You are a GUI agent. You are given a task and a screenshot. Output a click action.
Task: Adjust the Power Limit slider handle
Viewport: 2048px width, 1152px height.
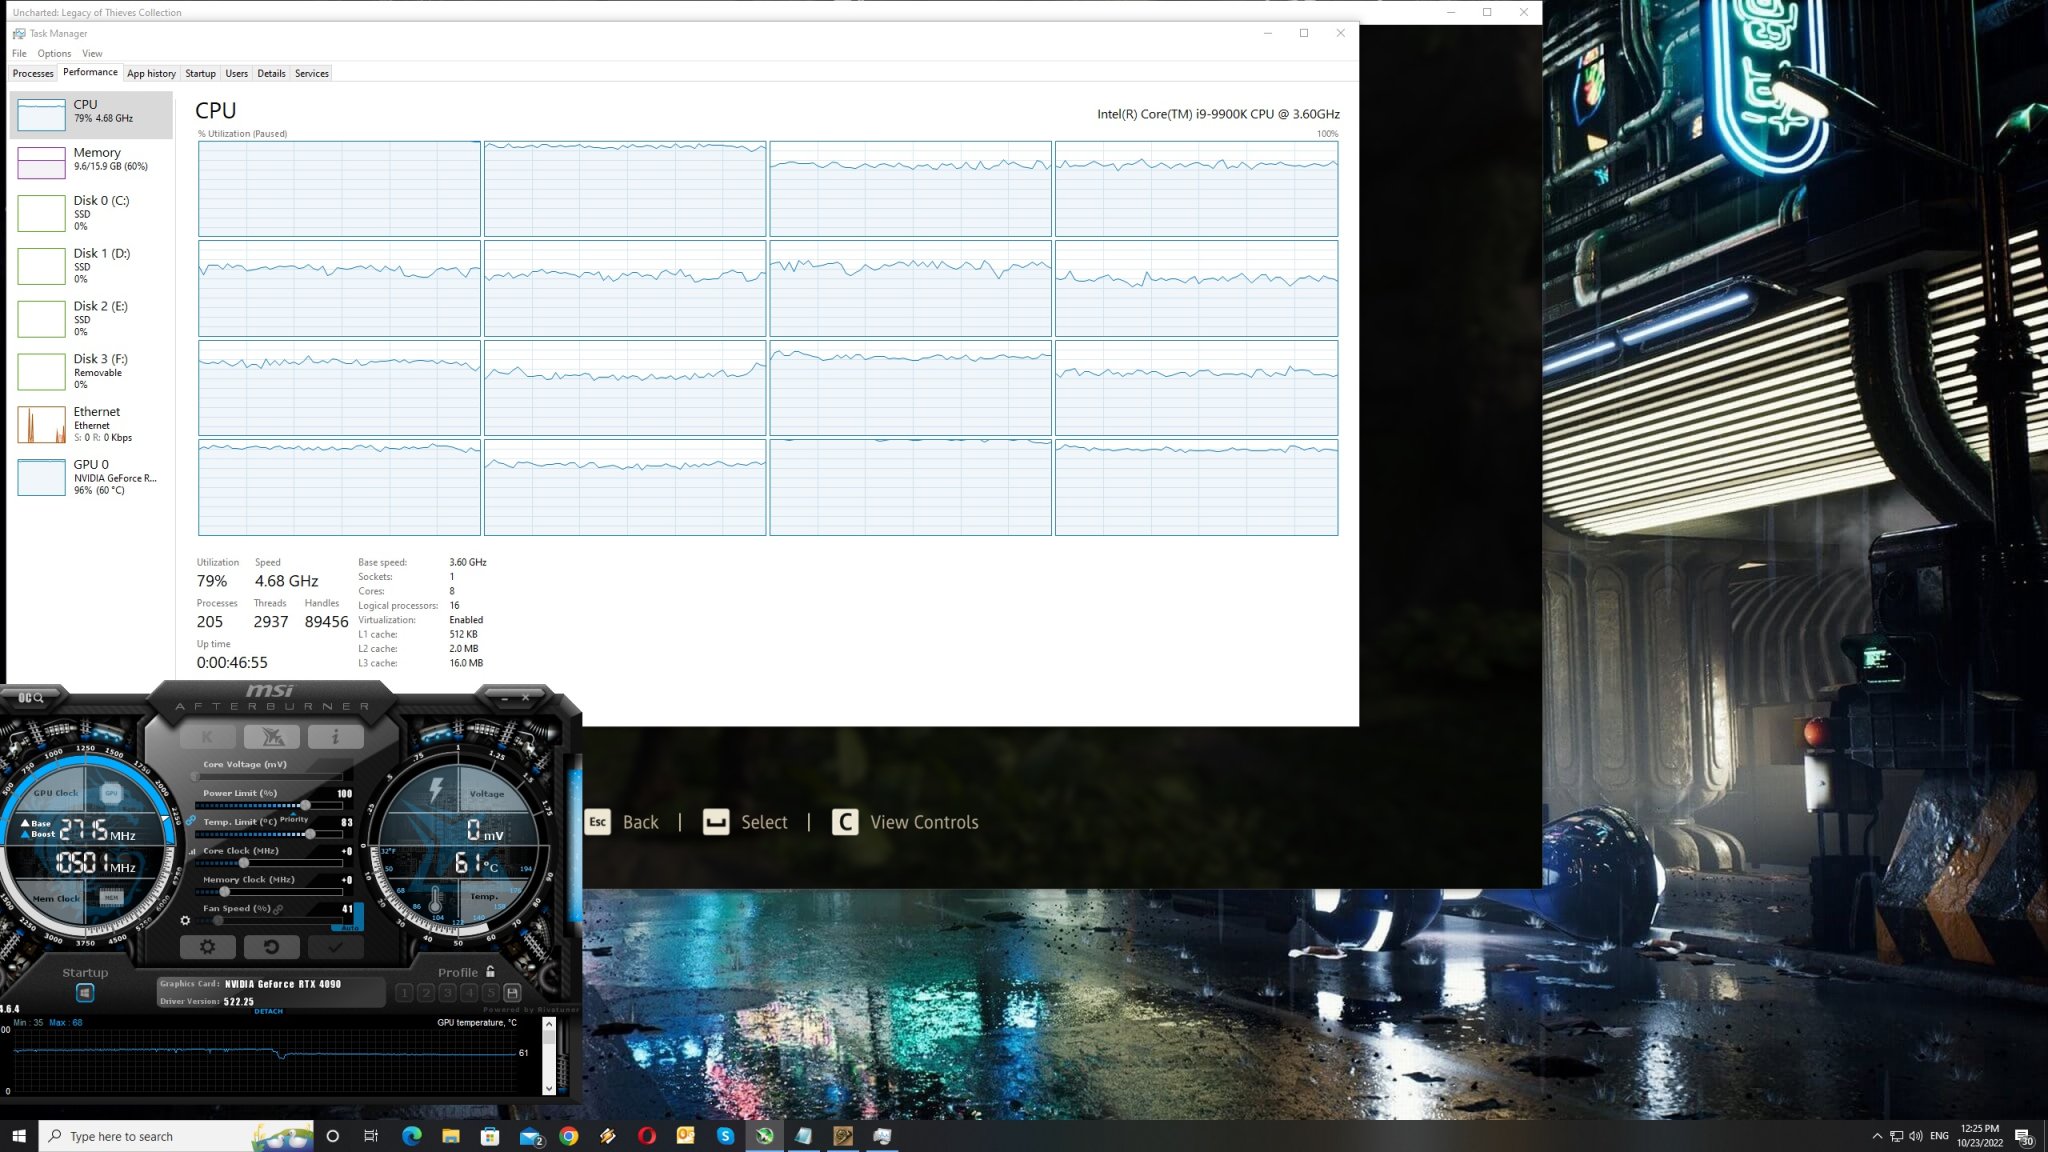(305, 805)
